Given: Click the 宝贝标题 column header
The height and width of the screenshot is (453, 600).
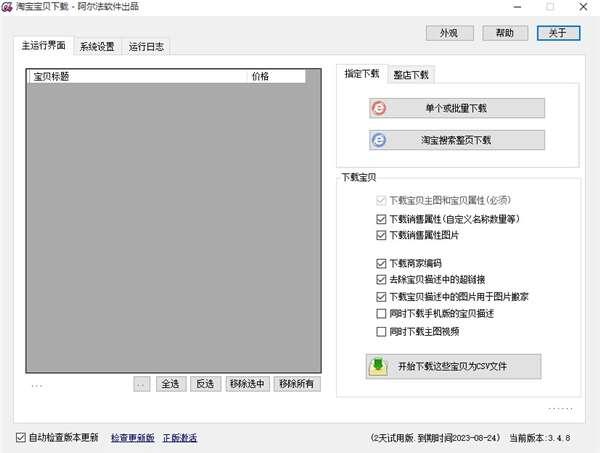Looking at the screenshot, I should [138, 77].
